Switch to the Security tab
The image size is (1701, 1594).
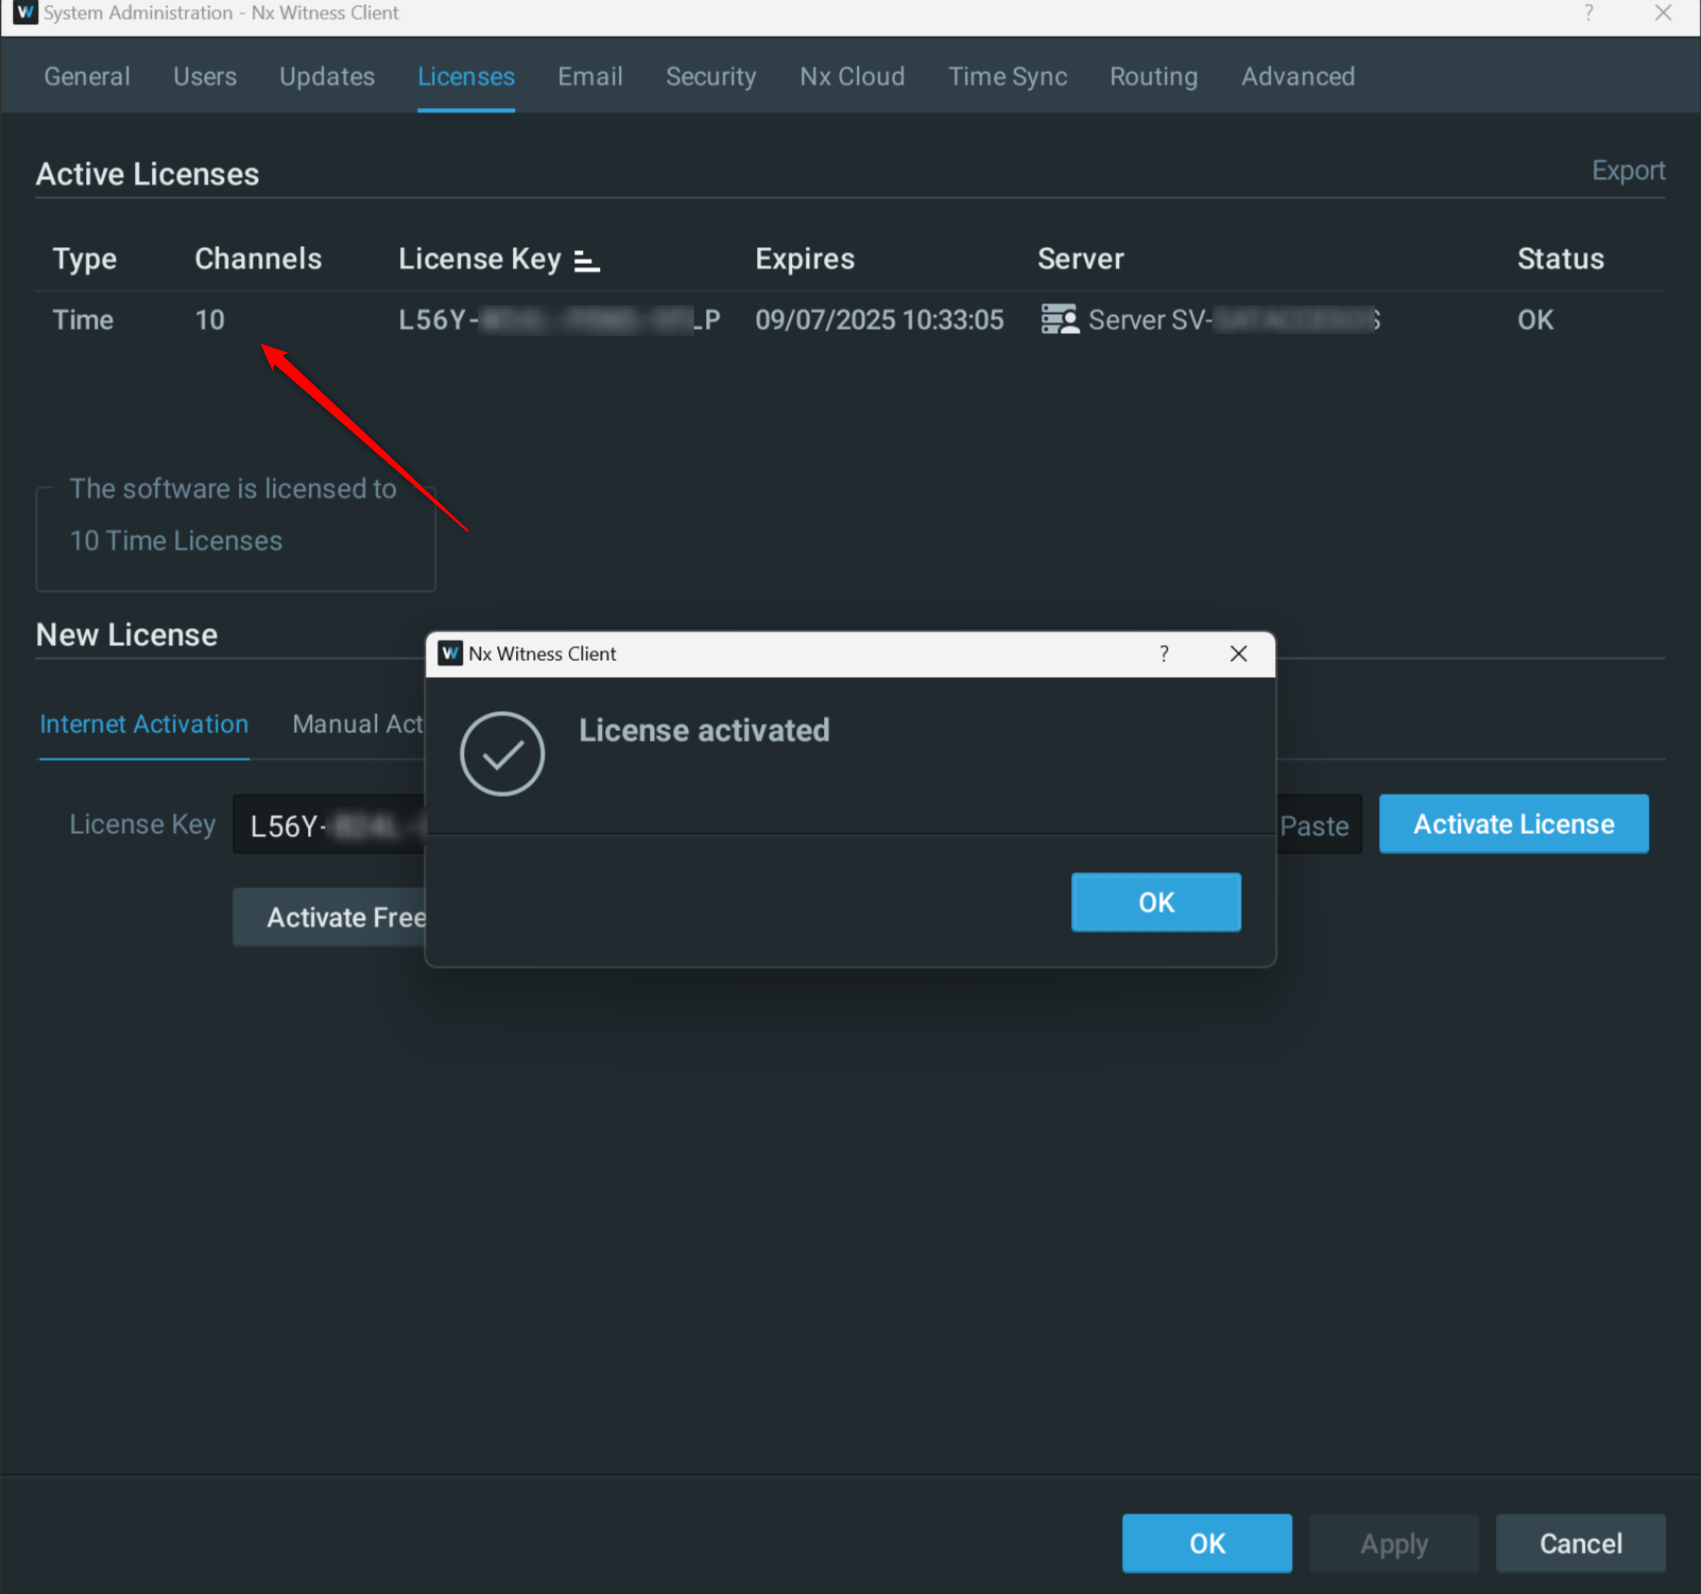pyautogui.click(x=710, y=76)
